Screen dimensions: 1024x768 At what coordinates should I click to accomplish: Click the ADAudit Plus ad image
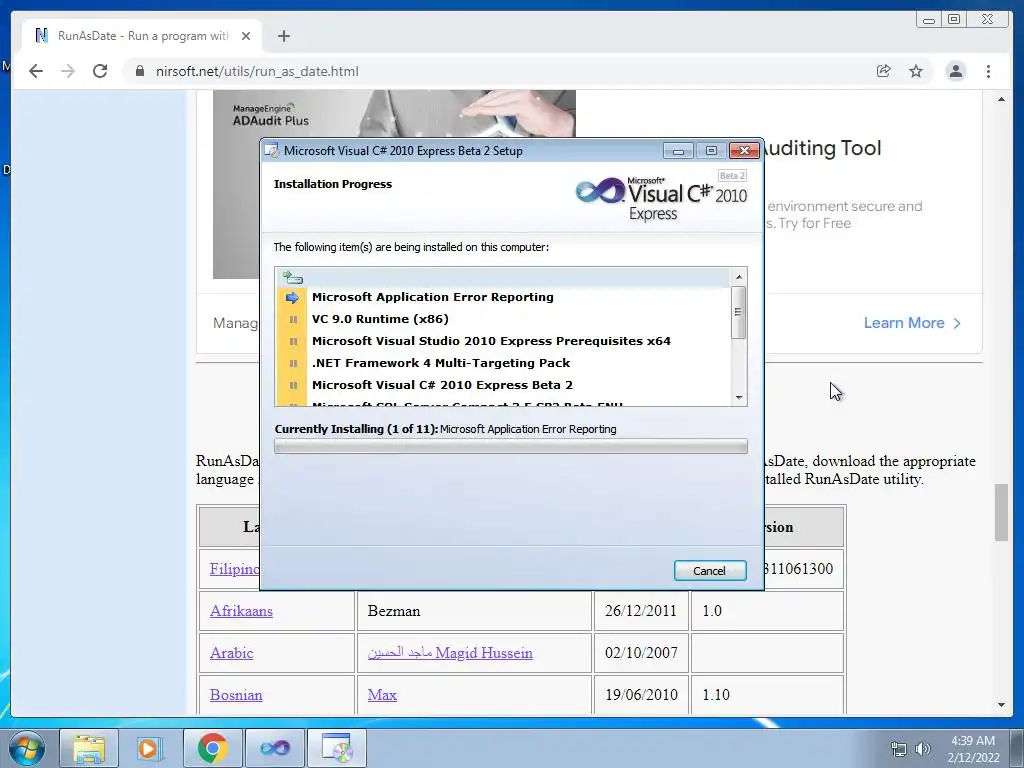pos(394,184)
